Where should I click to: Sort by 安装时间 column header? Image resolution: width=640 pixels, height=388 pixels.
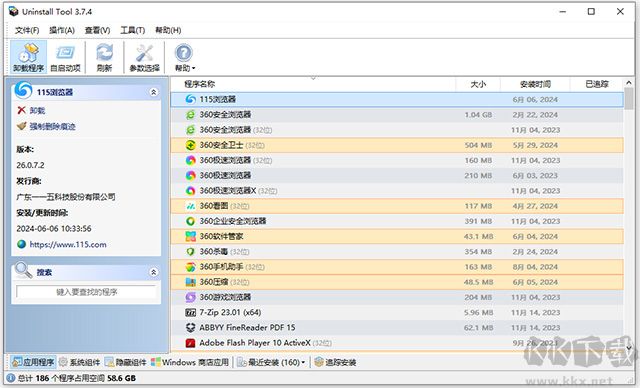535,84
